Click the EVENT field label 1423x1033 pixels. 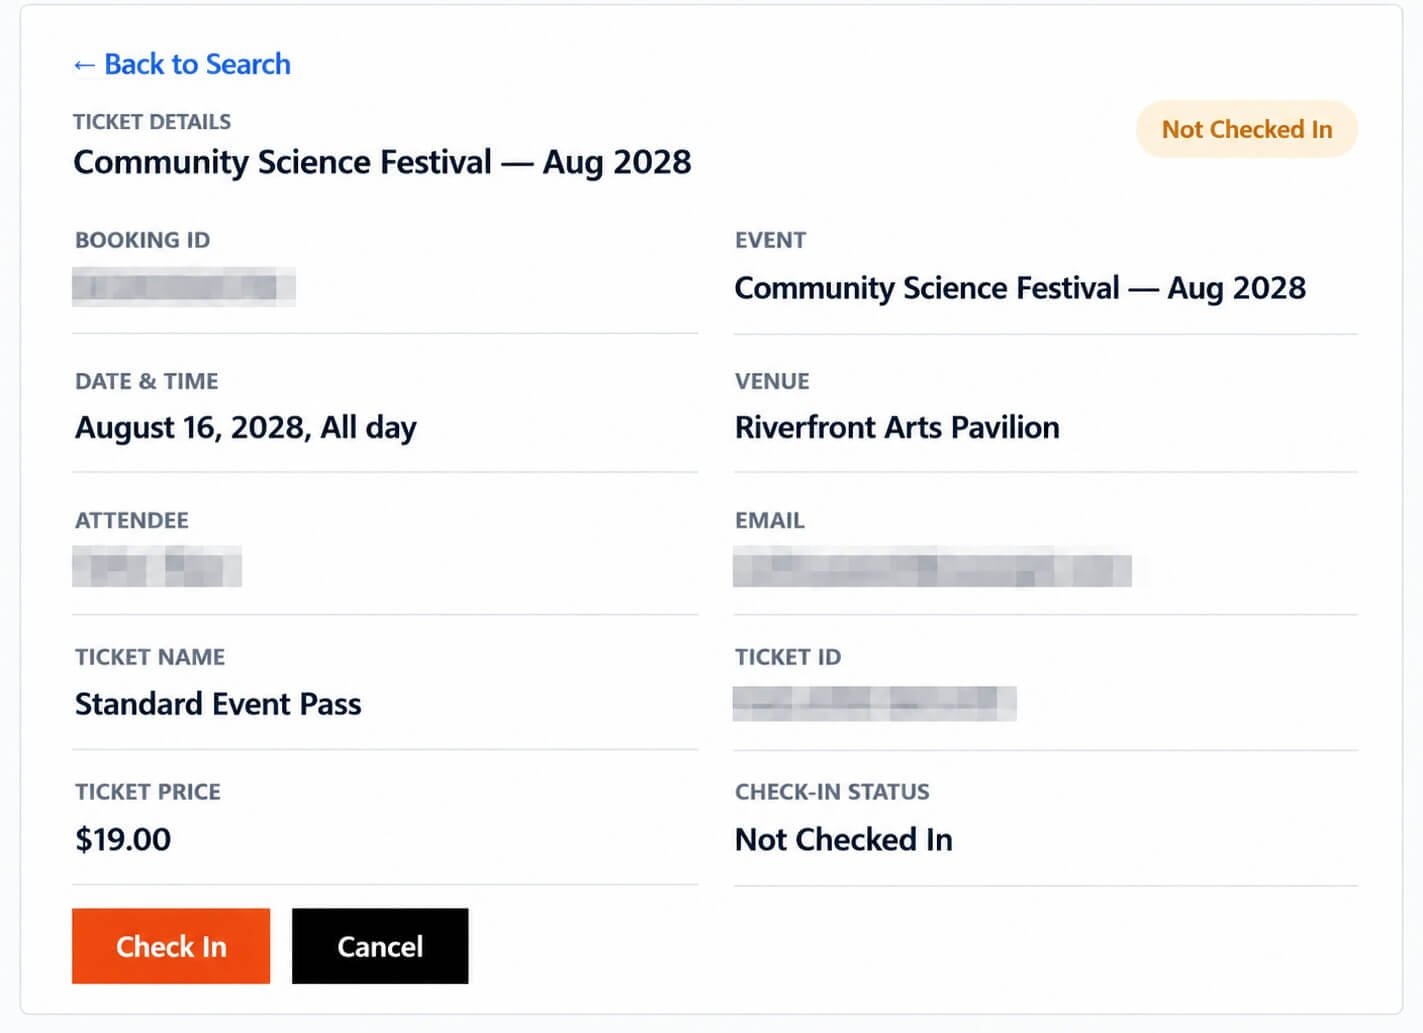770,240
